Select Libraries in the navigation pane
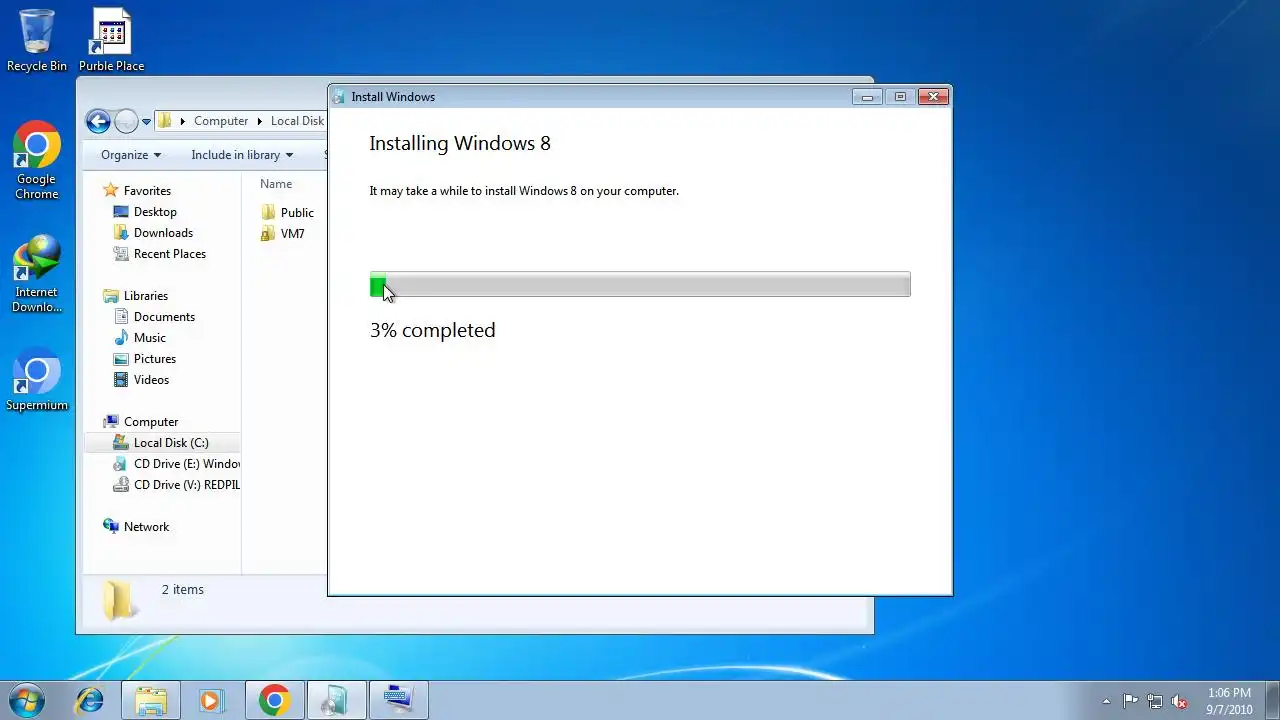The width and height of the screenshot is (1280, 720). point(146,296)
